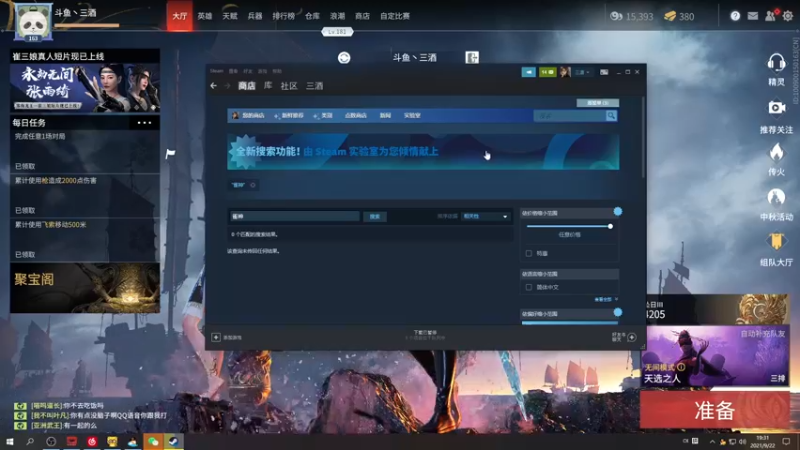Click the red 准备 ready button
The height and width of the screenshot is (450, 800).
[x=715, y=410]
